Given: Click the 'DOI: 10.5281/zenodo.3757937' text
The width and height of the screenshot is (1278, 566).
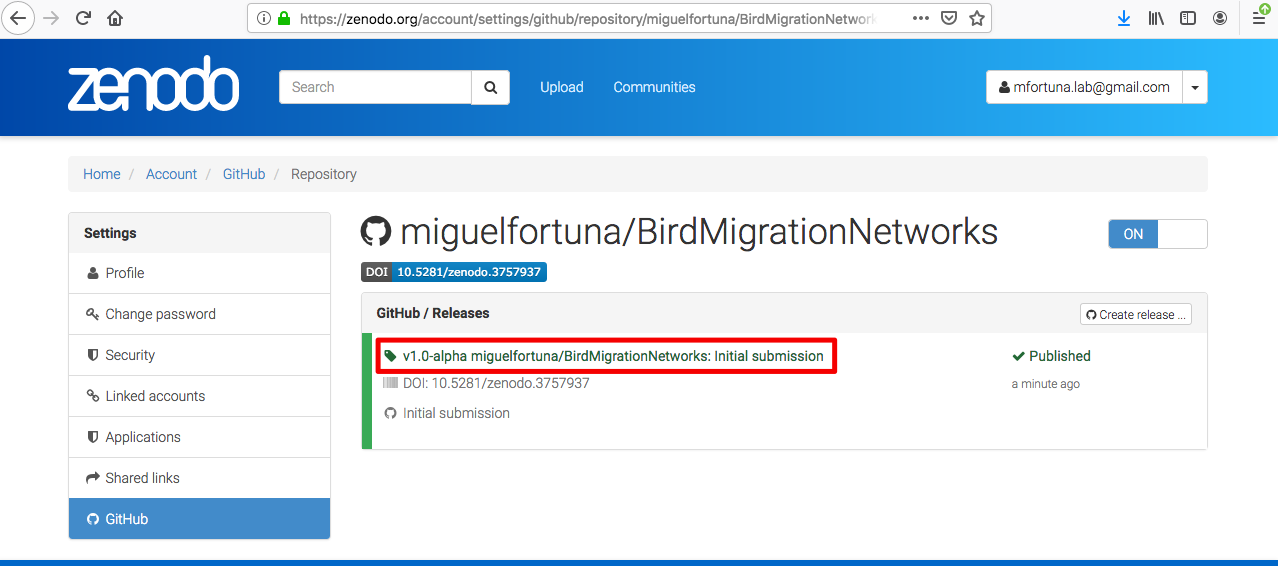Looking at the screenshot, I should [496, 383].
